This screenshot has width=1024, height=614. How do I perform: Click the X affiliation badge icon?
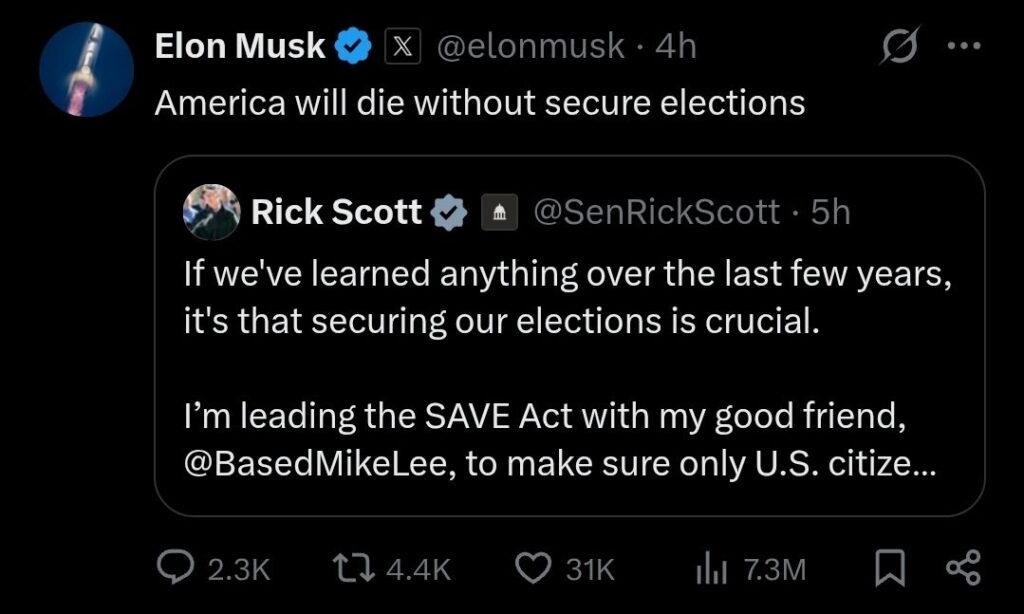point(401,46)
